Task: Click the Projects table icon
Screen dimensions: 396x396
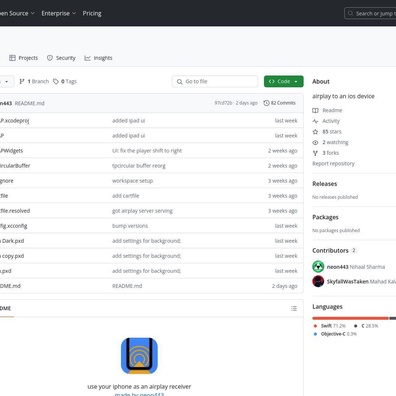Action: pos(12,58)
